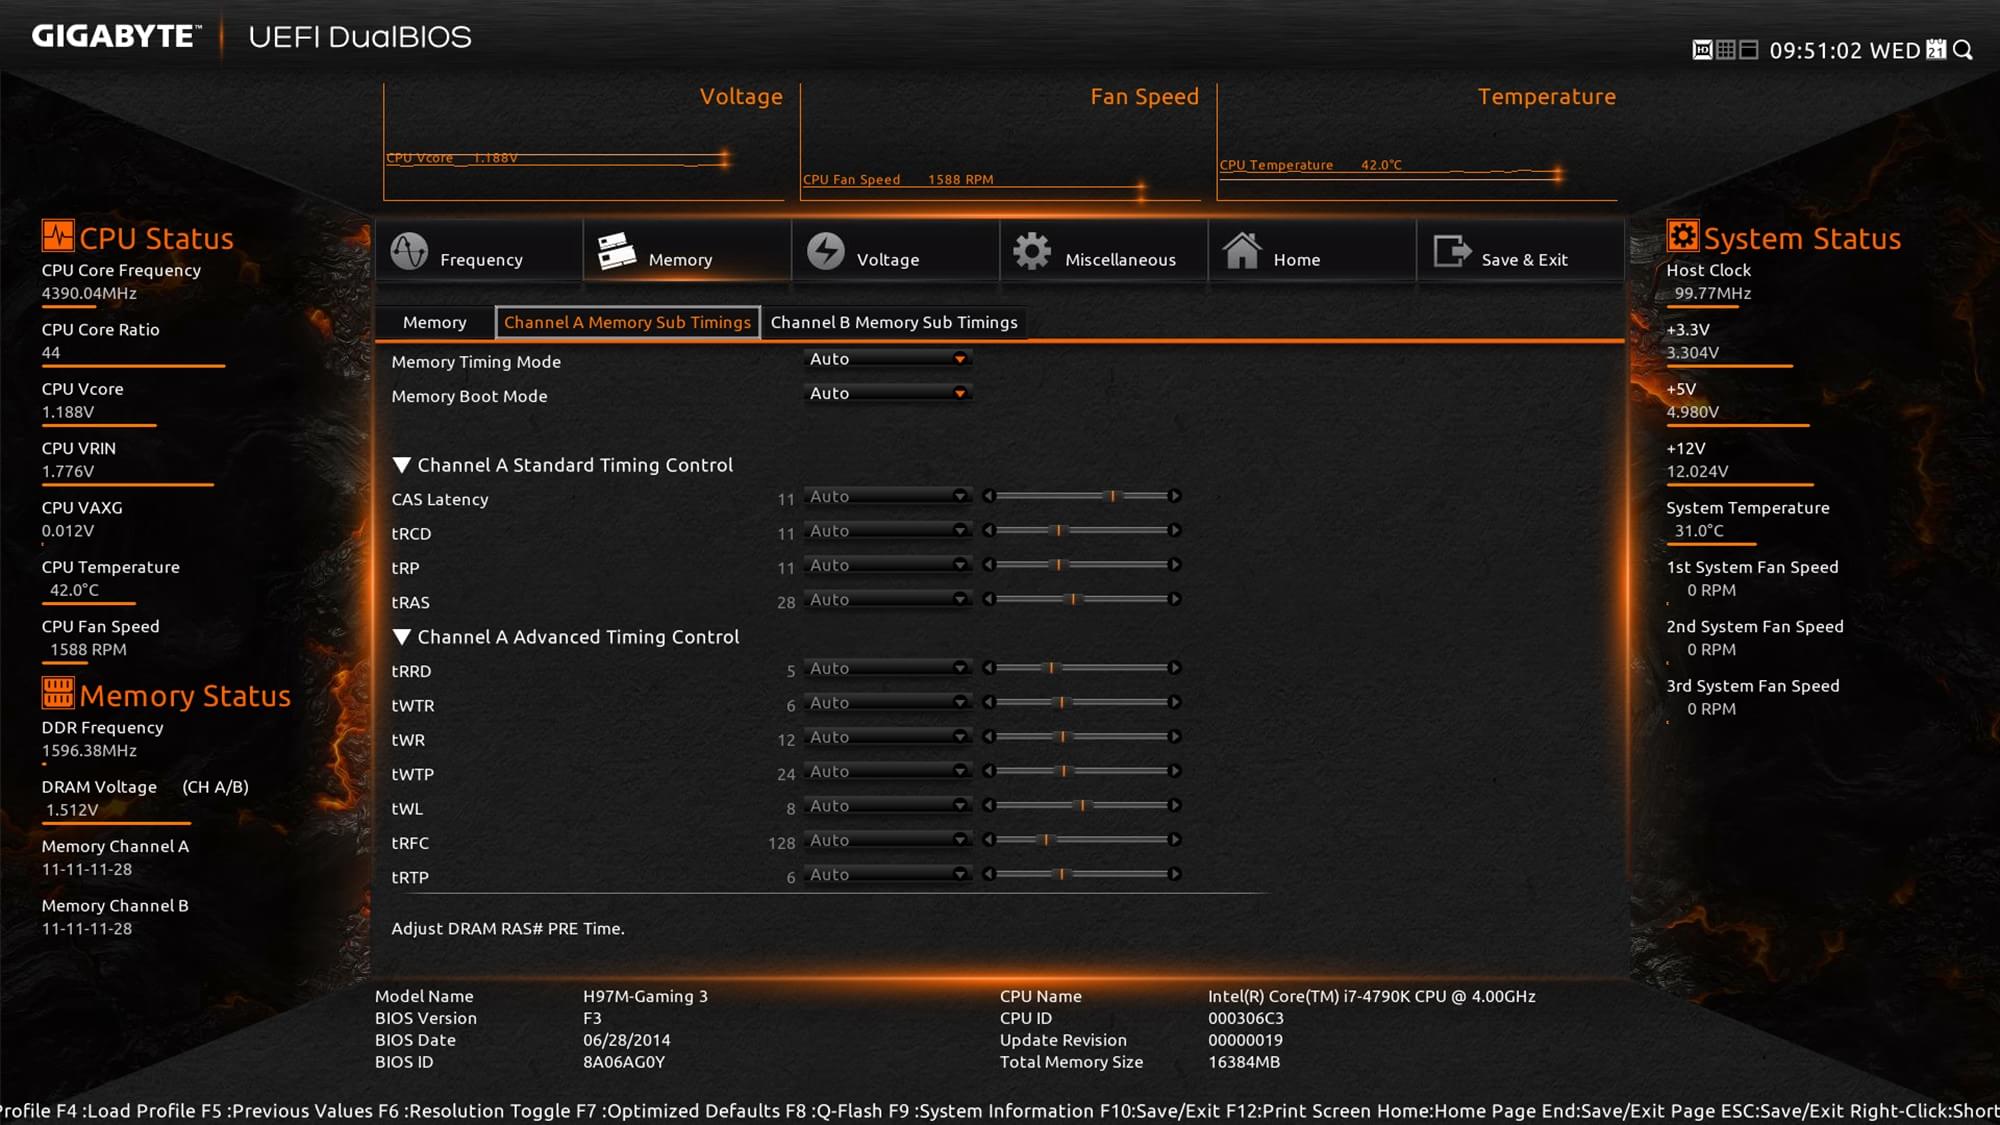Go to Home via the house icon

point(1242,250)
